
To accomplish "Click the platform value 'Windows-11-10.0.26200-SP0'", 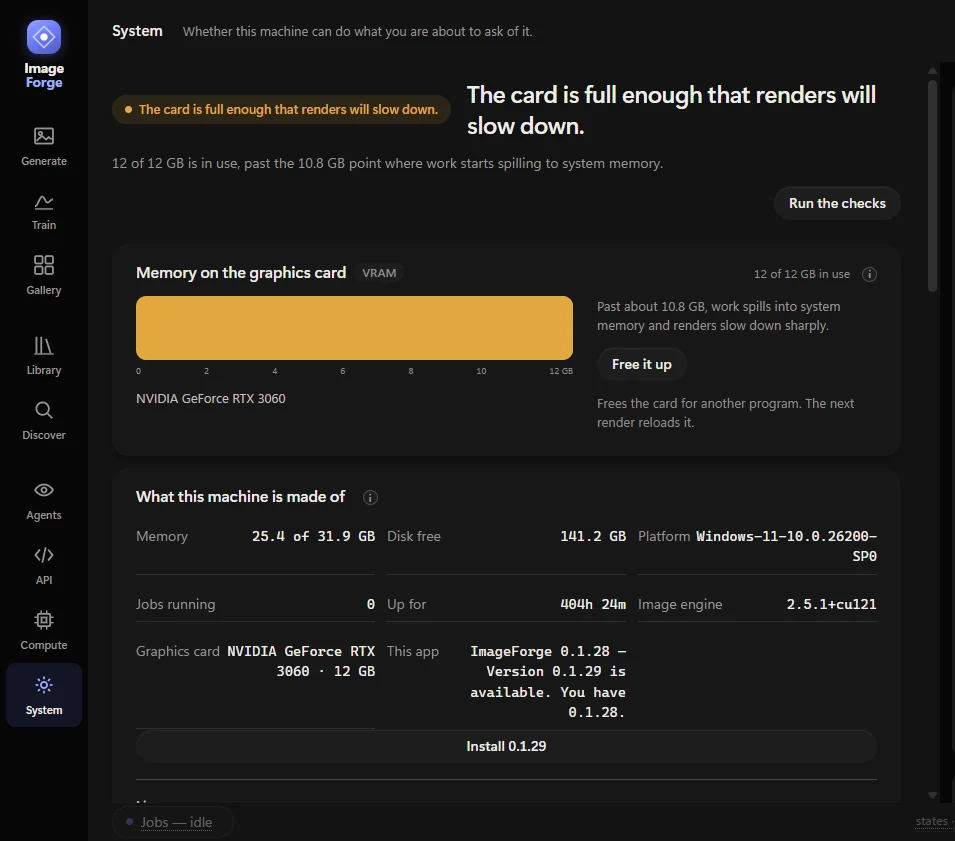I will pos(786,546).
